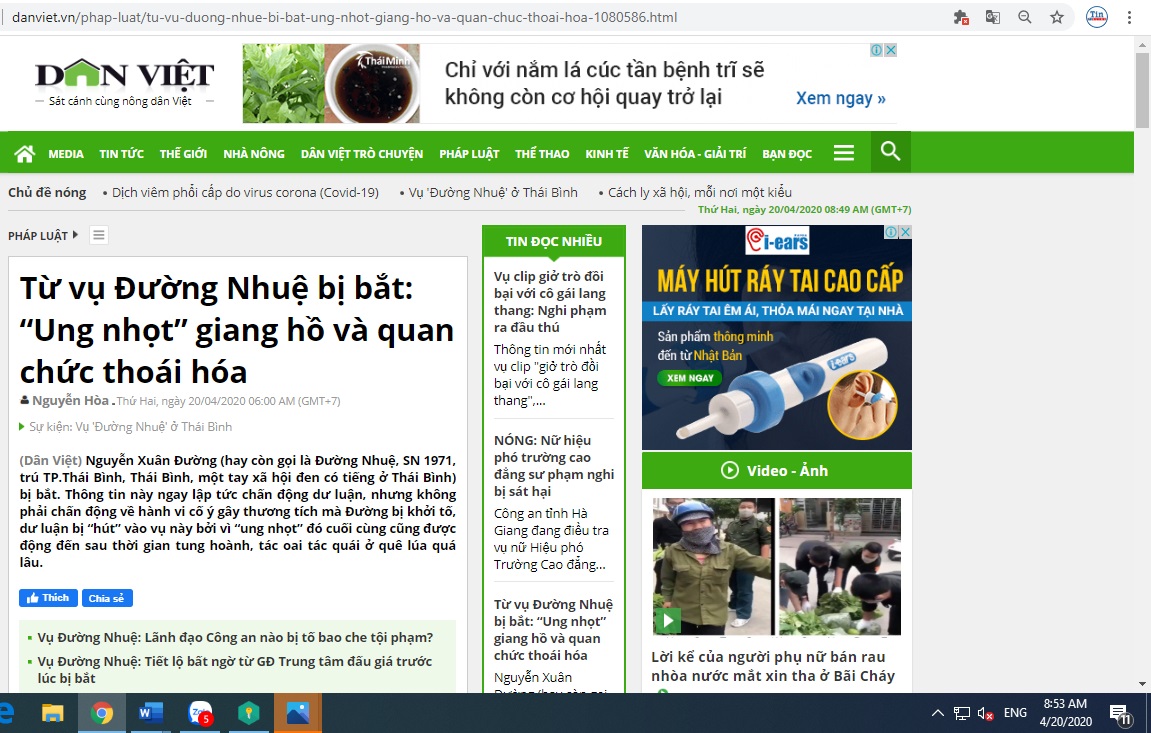This screenshot has width=1151, height=733.
Task: Open the taskbar clock showing 8:53 AM
Action: click(1066, 712)
